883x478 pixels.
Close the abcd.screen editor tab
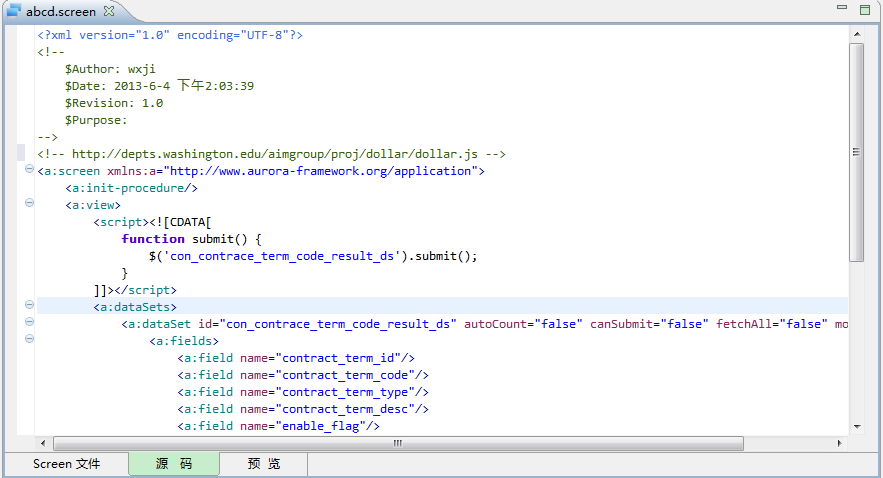click(x=109, y=11)
